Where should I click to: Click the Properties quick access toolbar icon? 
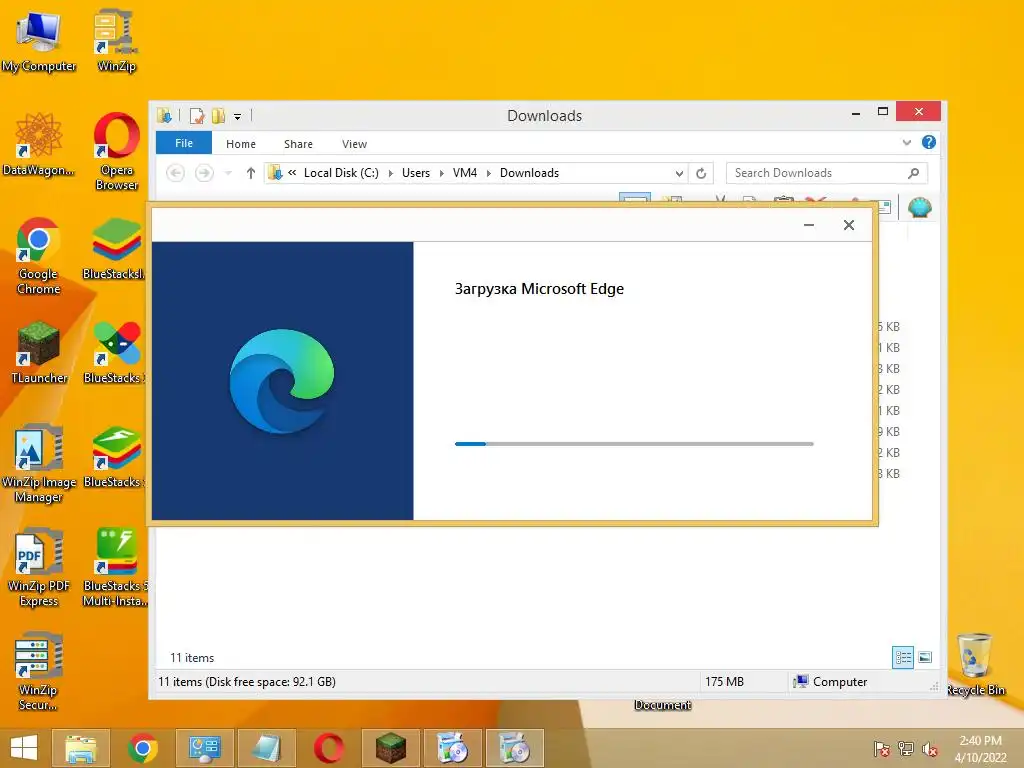pos(197,116)
